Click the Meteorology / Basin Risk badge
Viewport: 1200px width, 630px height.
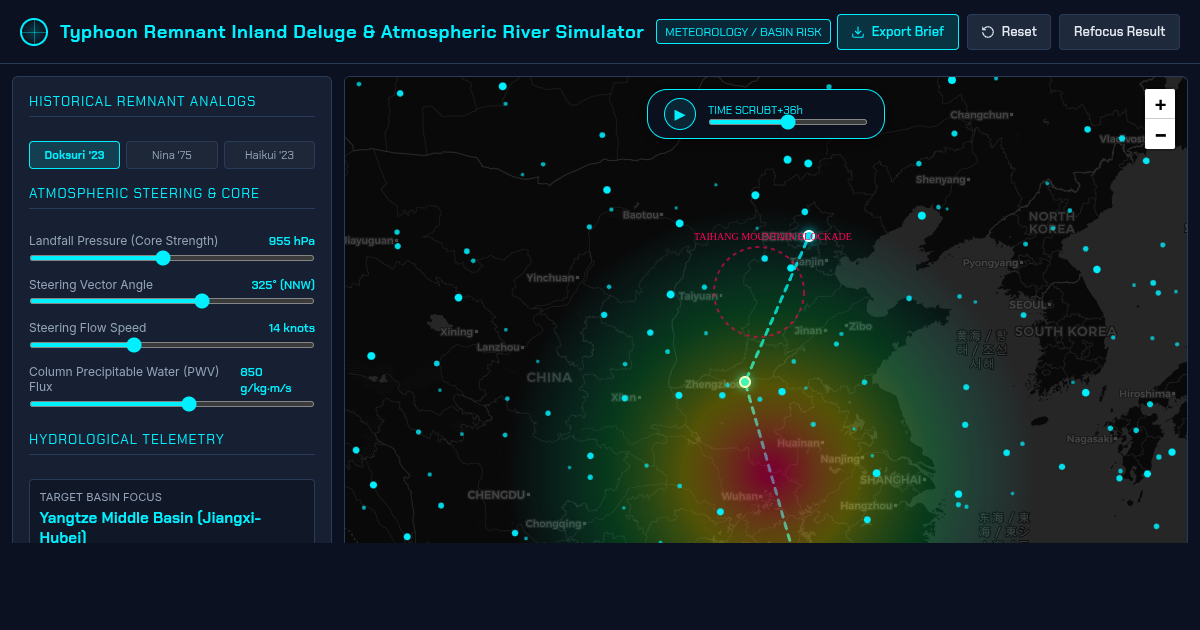[x=742, y=32]
